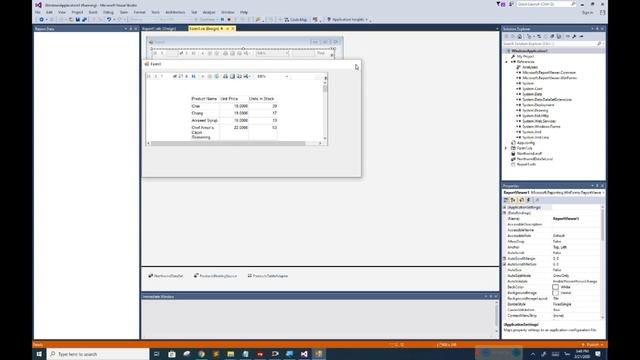Click the Windows Start button
Screen dimensions: 640x360
tap(39, 354)
